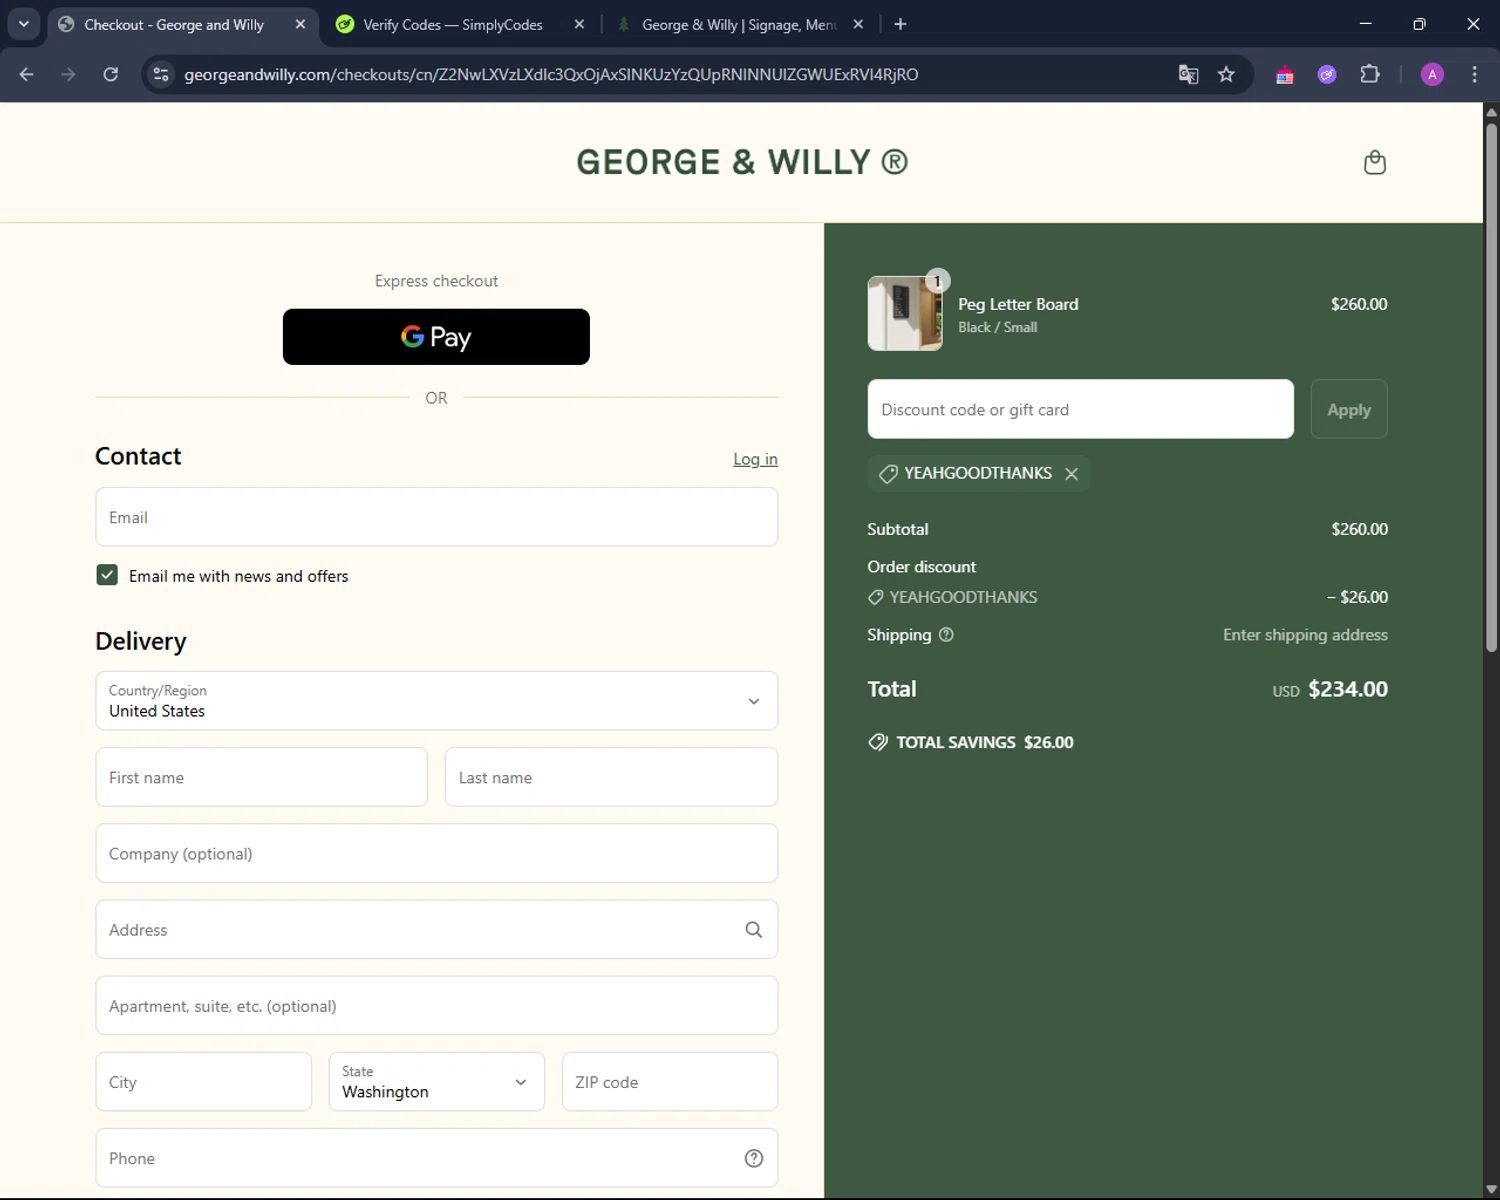Screen dimensions: 1500x1200
Task: Click the forward navigation arrow
Action: tap(68, 74)
